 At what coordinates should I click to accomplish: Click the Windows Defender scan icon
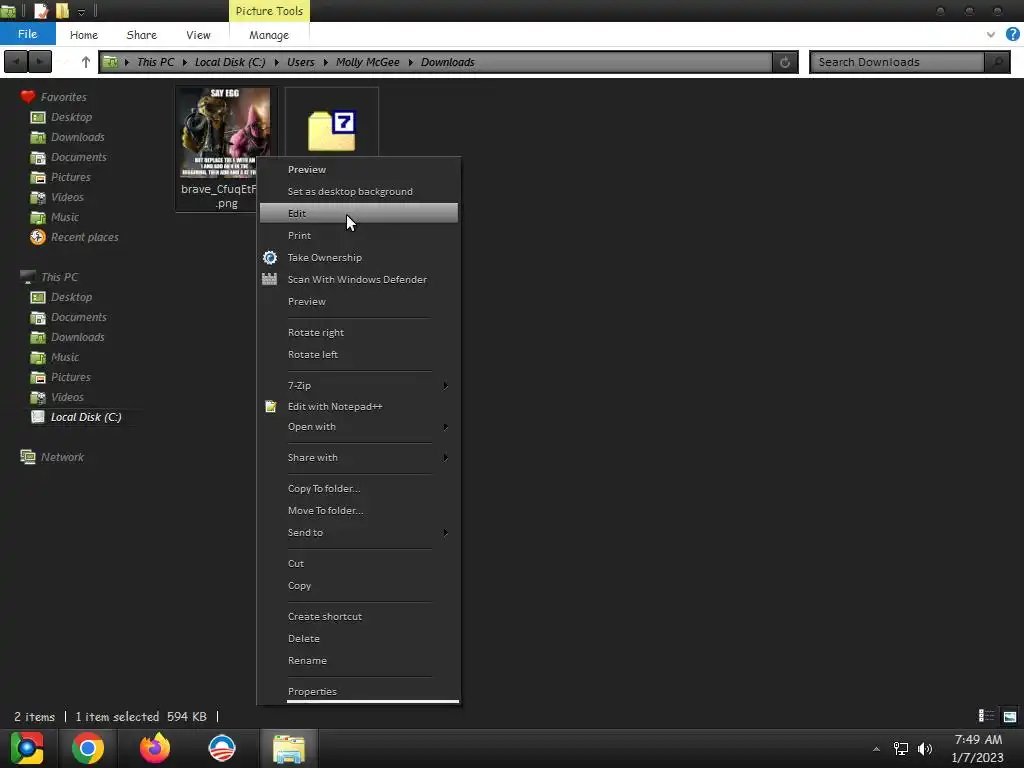pyautogui.click(x=270, y=279)
